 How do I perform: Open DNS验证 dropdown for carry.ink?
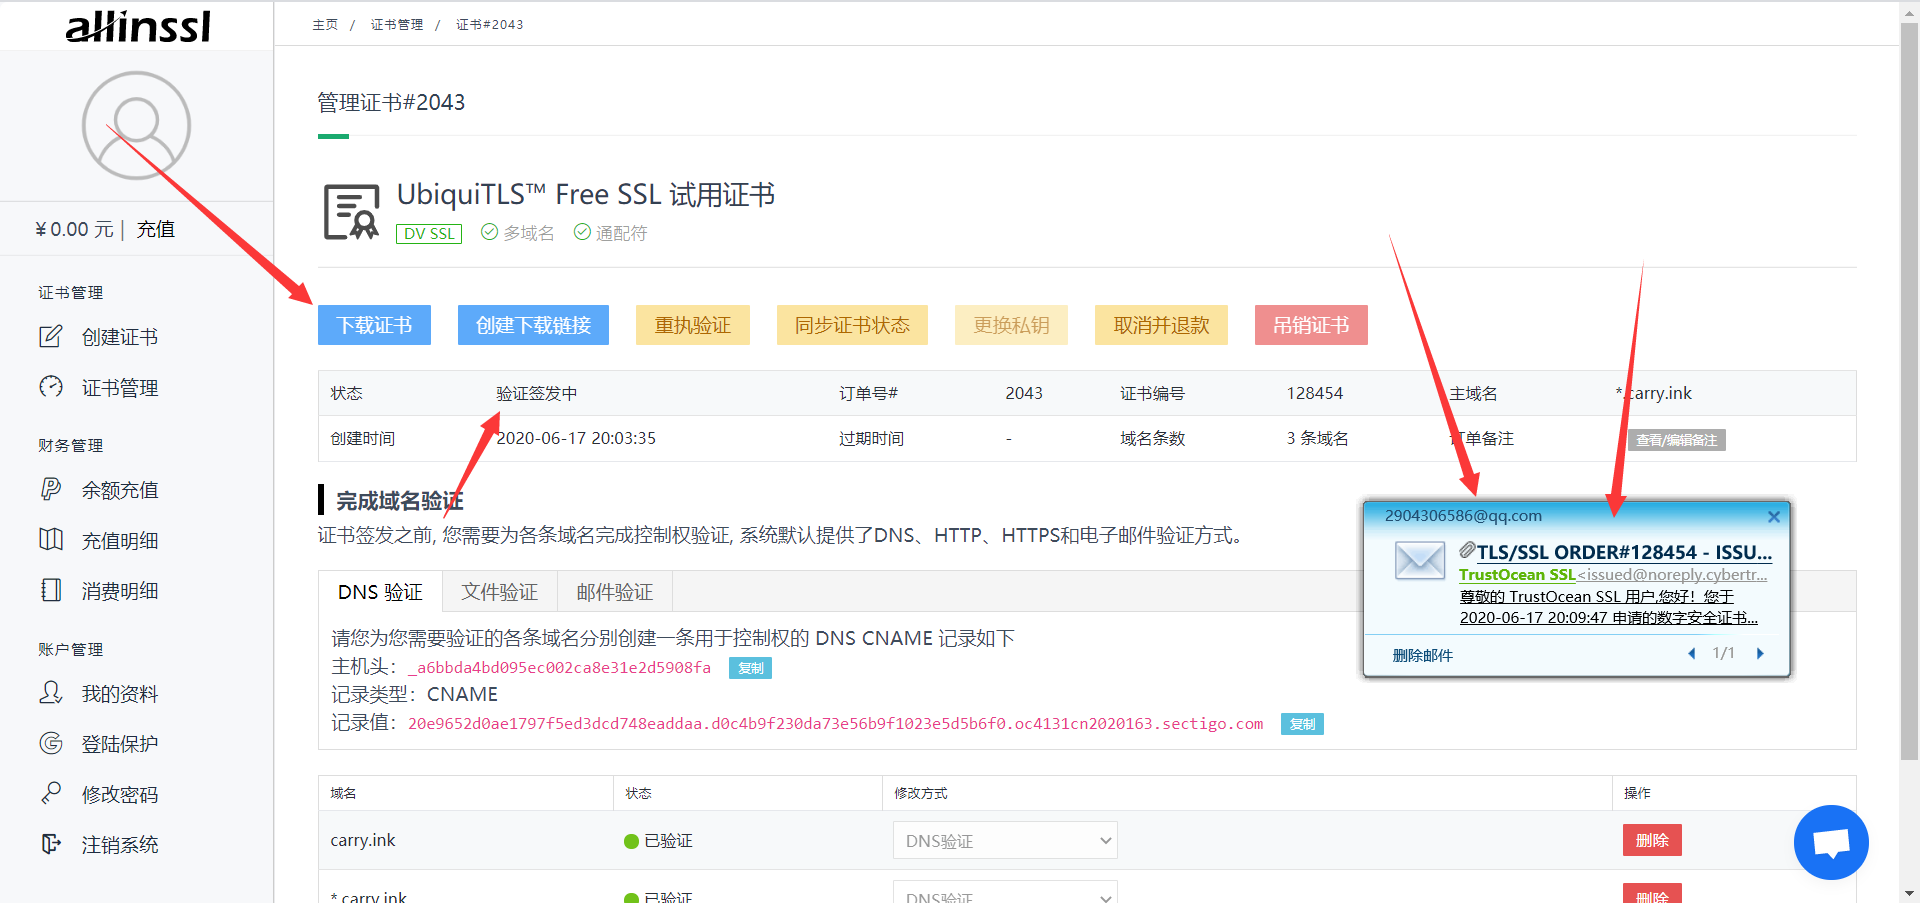pyautogui.click(x=1005, y=840)
